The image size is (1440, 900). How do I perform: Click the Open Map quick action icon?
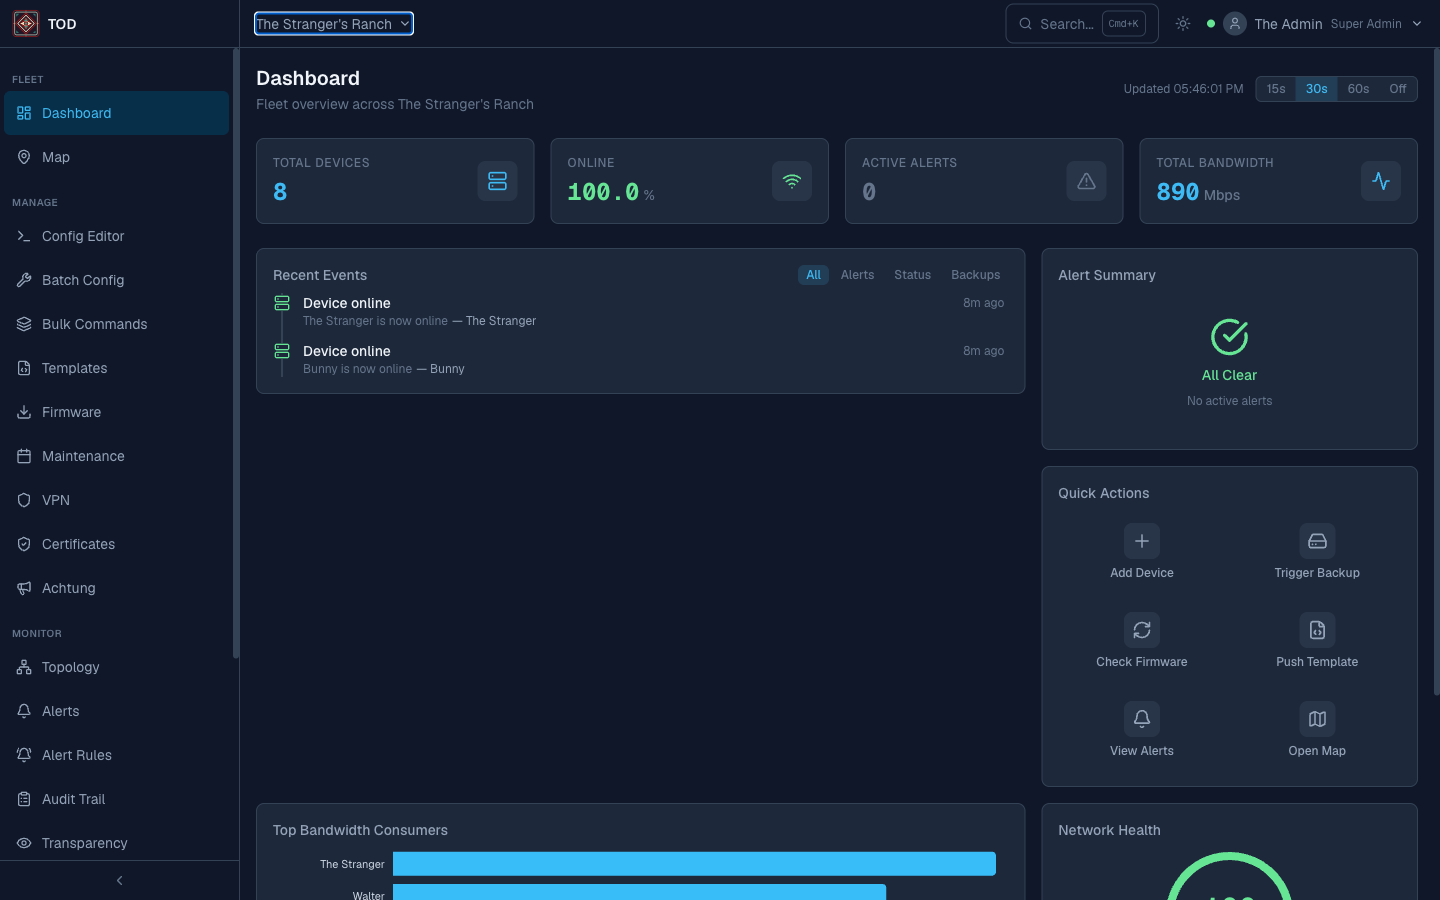tap(1317, 719)
